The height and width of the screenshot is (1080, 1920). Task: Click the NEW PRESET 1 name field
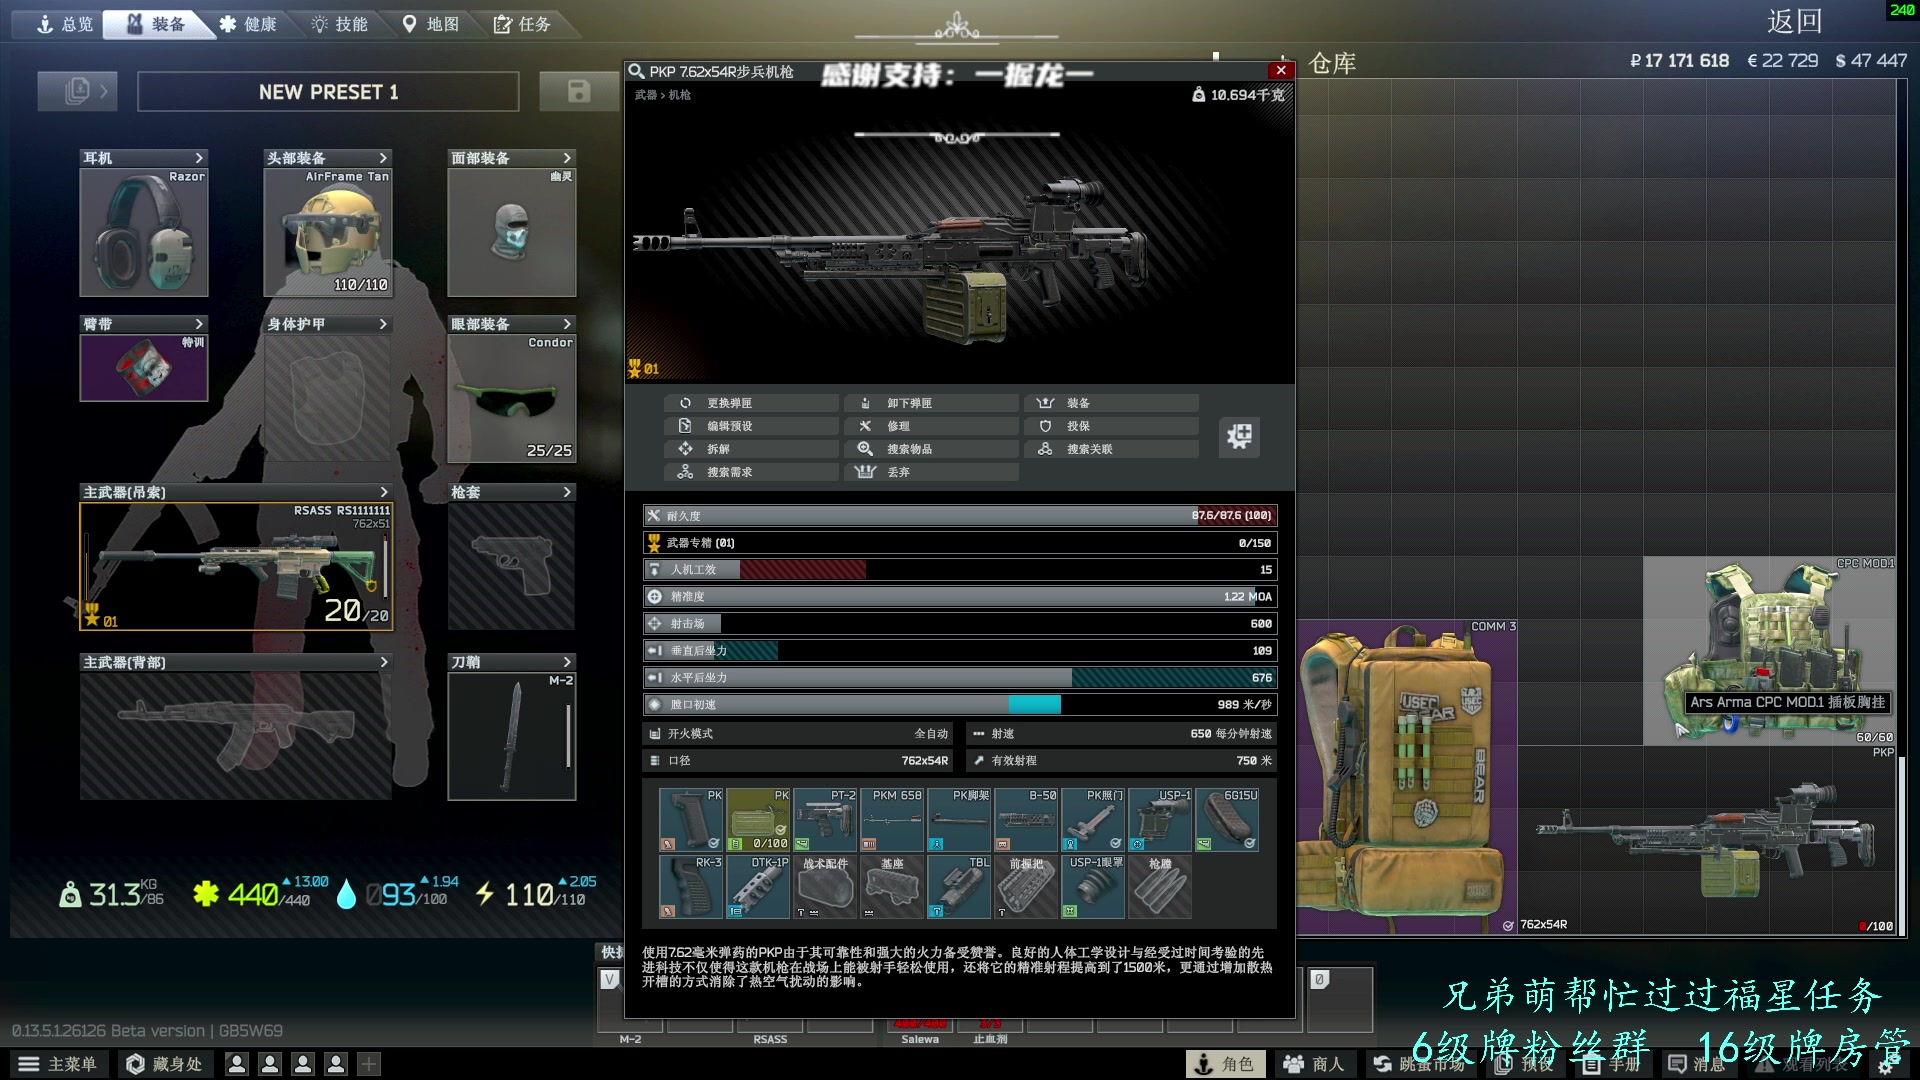[328, 92]
